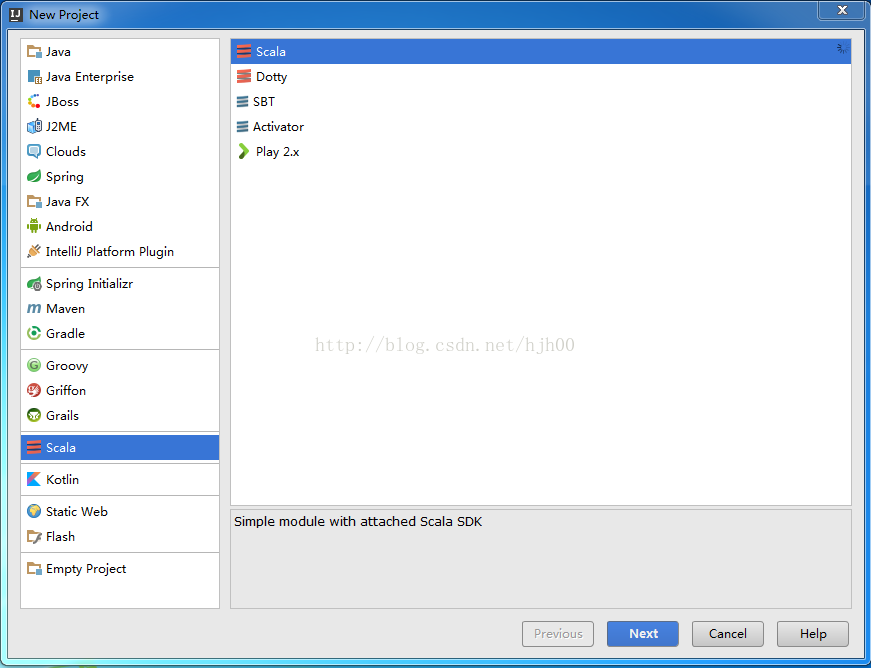This screenshot has height=668, width=871.
Task: Click the J2ME phone icon
Action: [34, 127]
